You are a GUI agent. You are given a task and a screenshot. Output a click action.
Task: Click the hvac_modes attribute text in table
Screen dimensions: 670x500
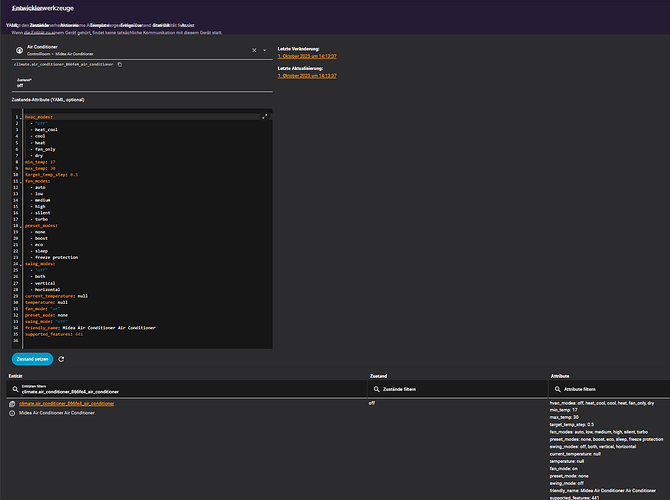coord(602,403)
